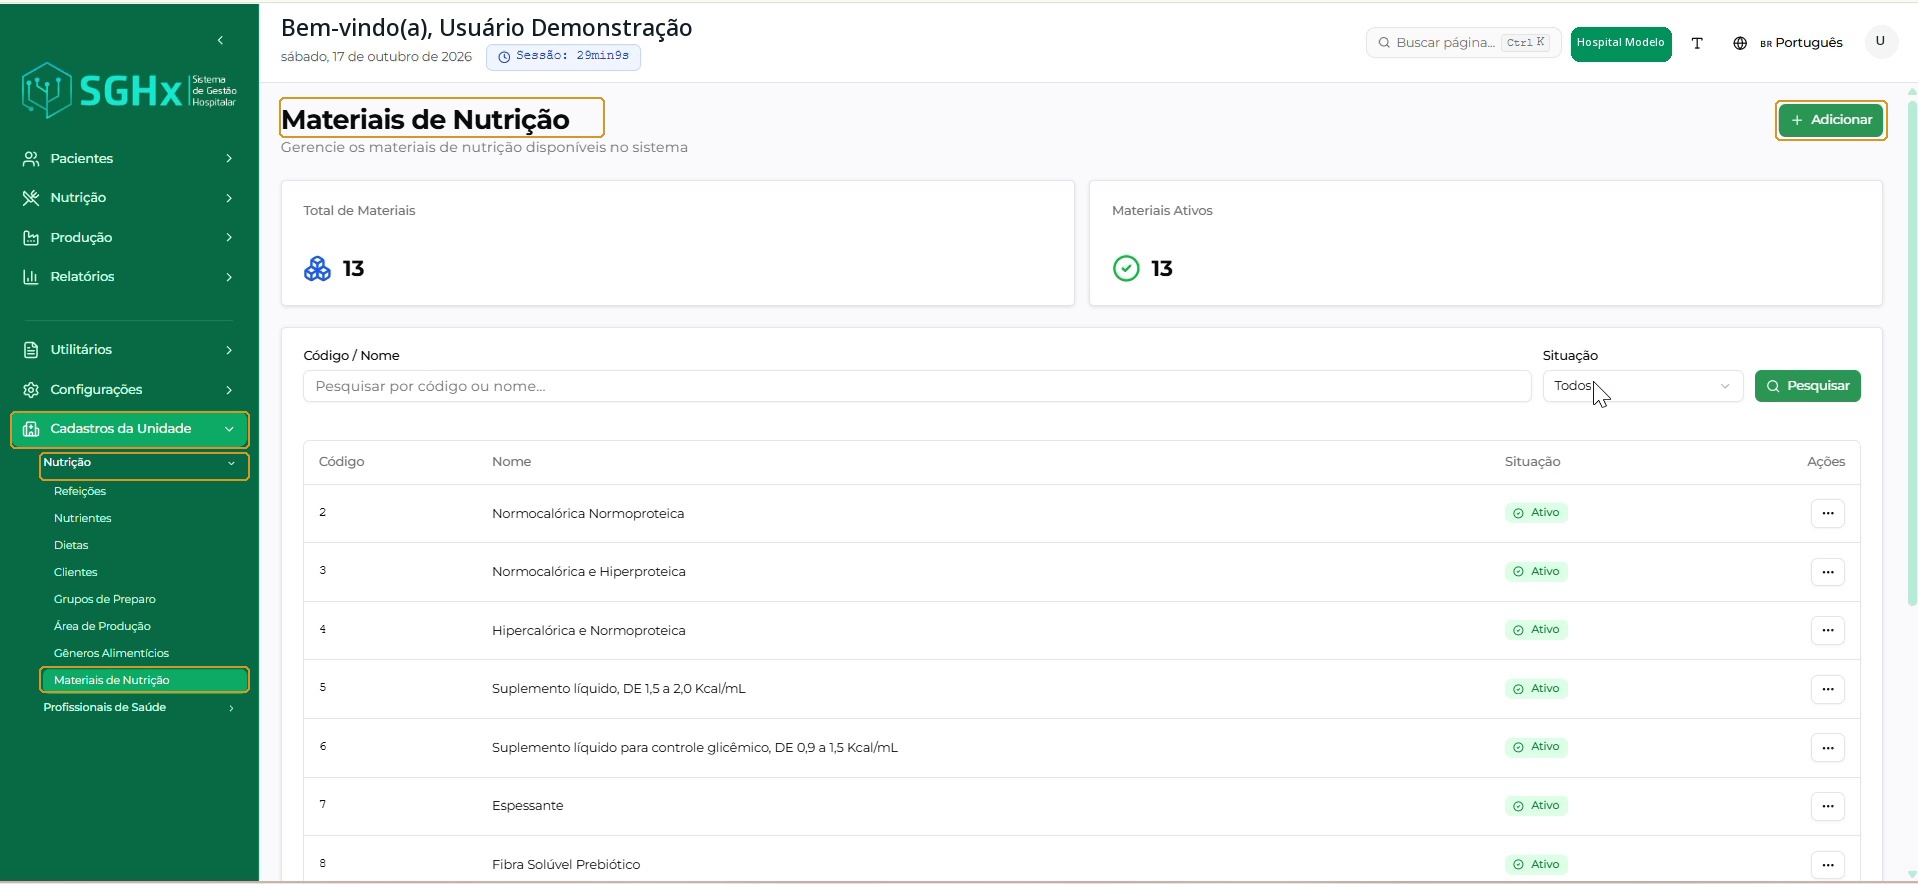Expand Profissionais de Saúde submenu chevron

pos(231,708)
